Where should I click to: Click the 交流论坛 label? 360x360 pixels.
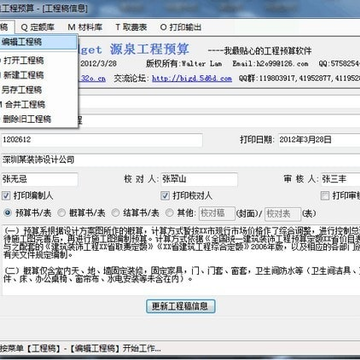[x=132, y=79]
